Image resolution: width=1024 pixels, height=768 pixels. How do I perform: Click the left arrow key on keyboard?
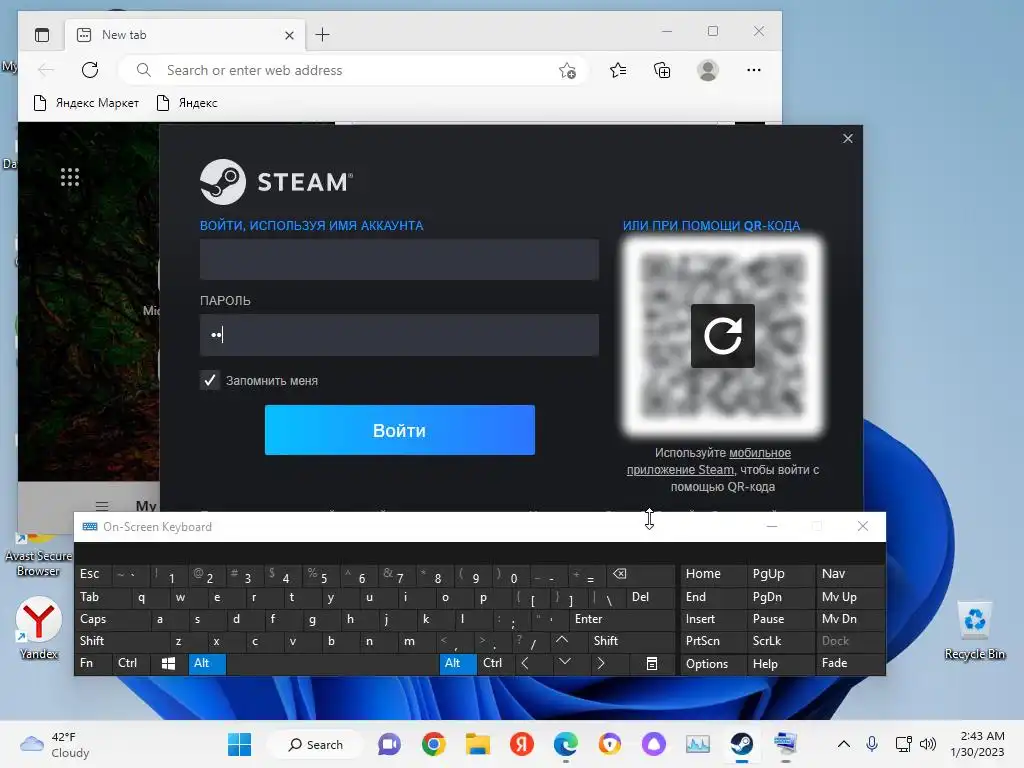click(x=534, y=663)
